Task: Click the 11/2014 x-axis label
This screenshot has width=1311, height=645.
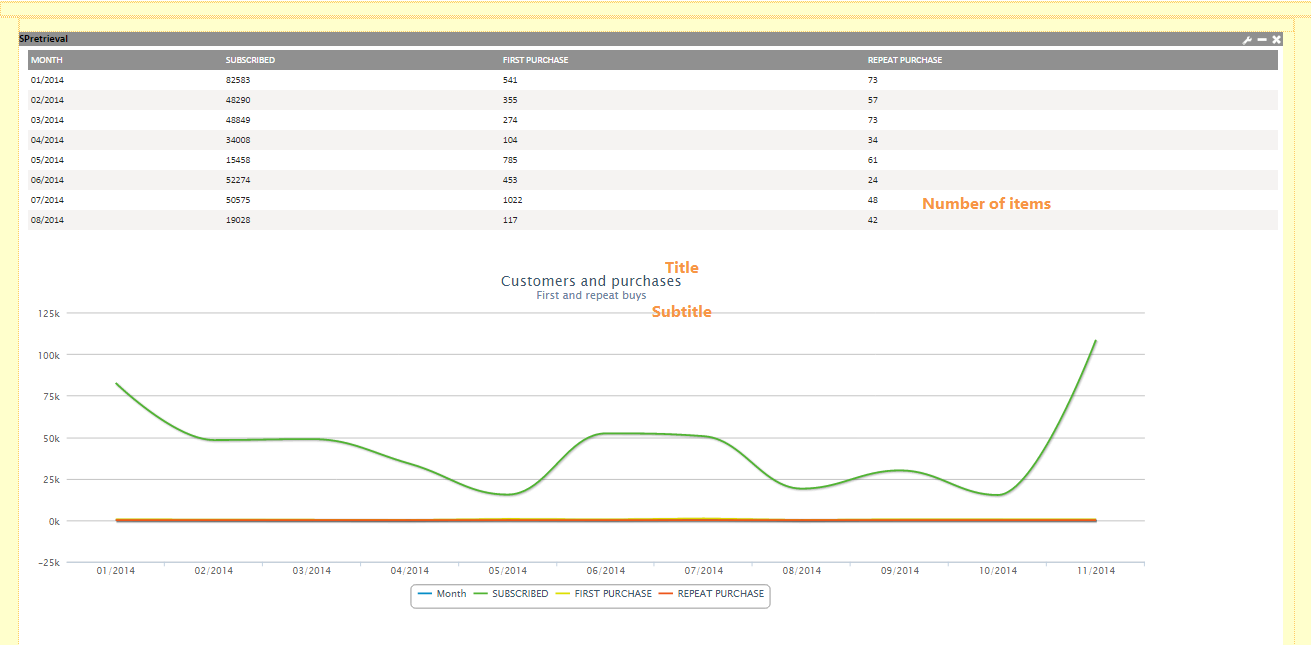Action: [x=1096, y=571]
